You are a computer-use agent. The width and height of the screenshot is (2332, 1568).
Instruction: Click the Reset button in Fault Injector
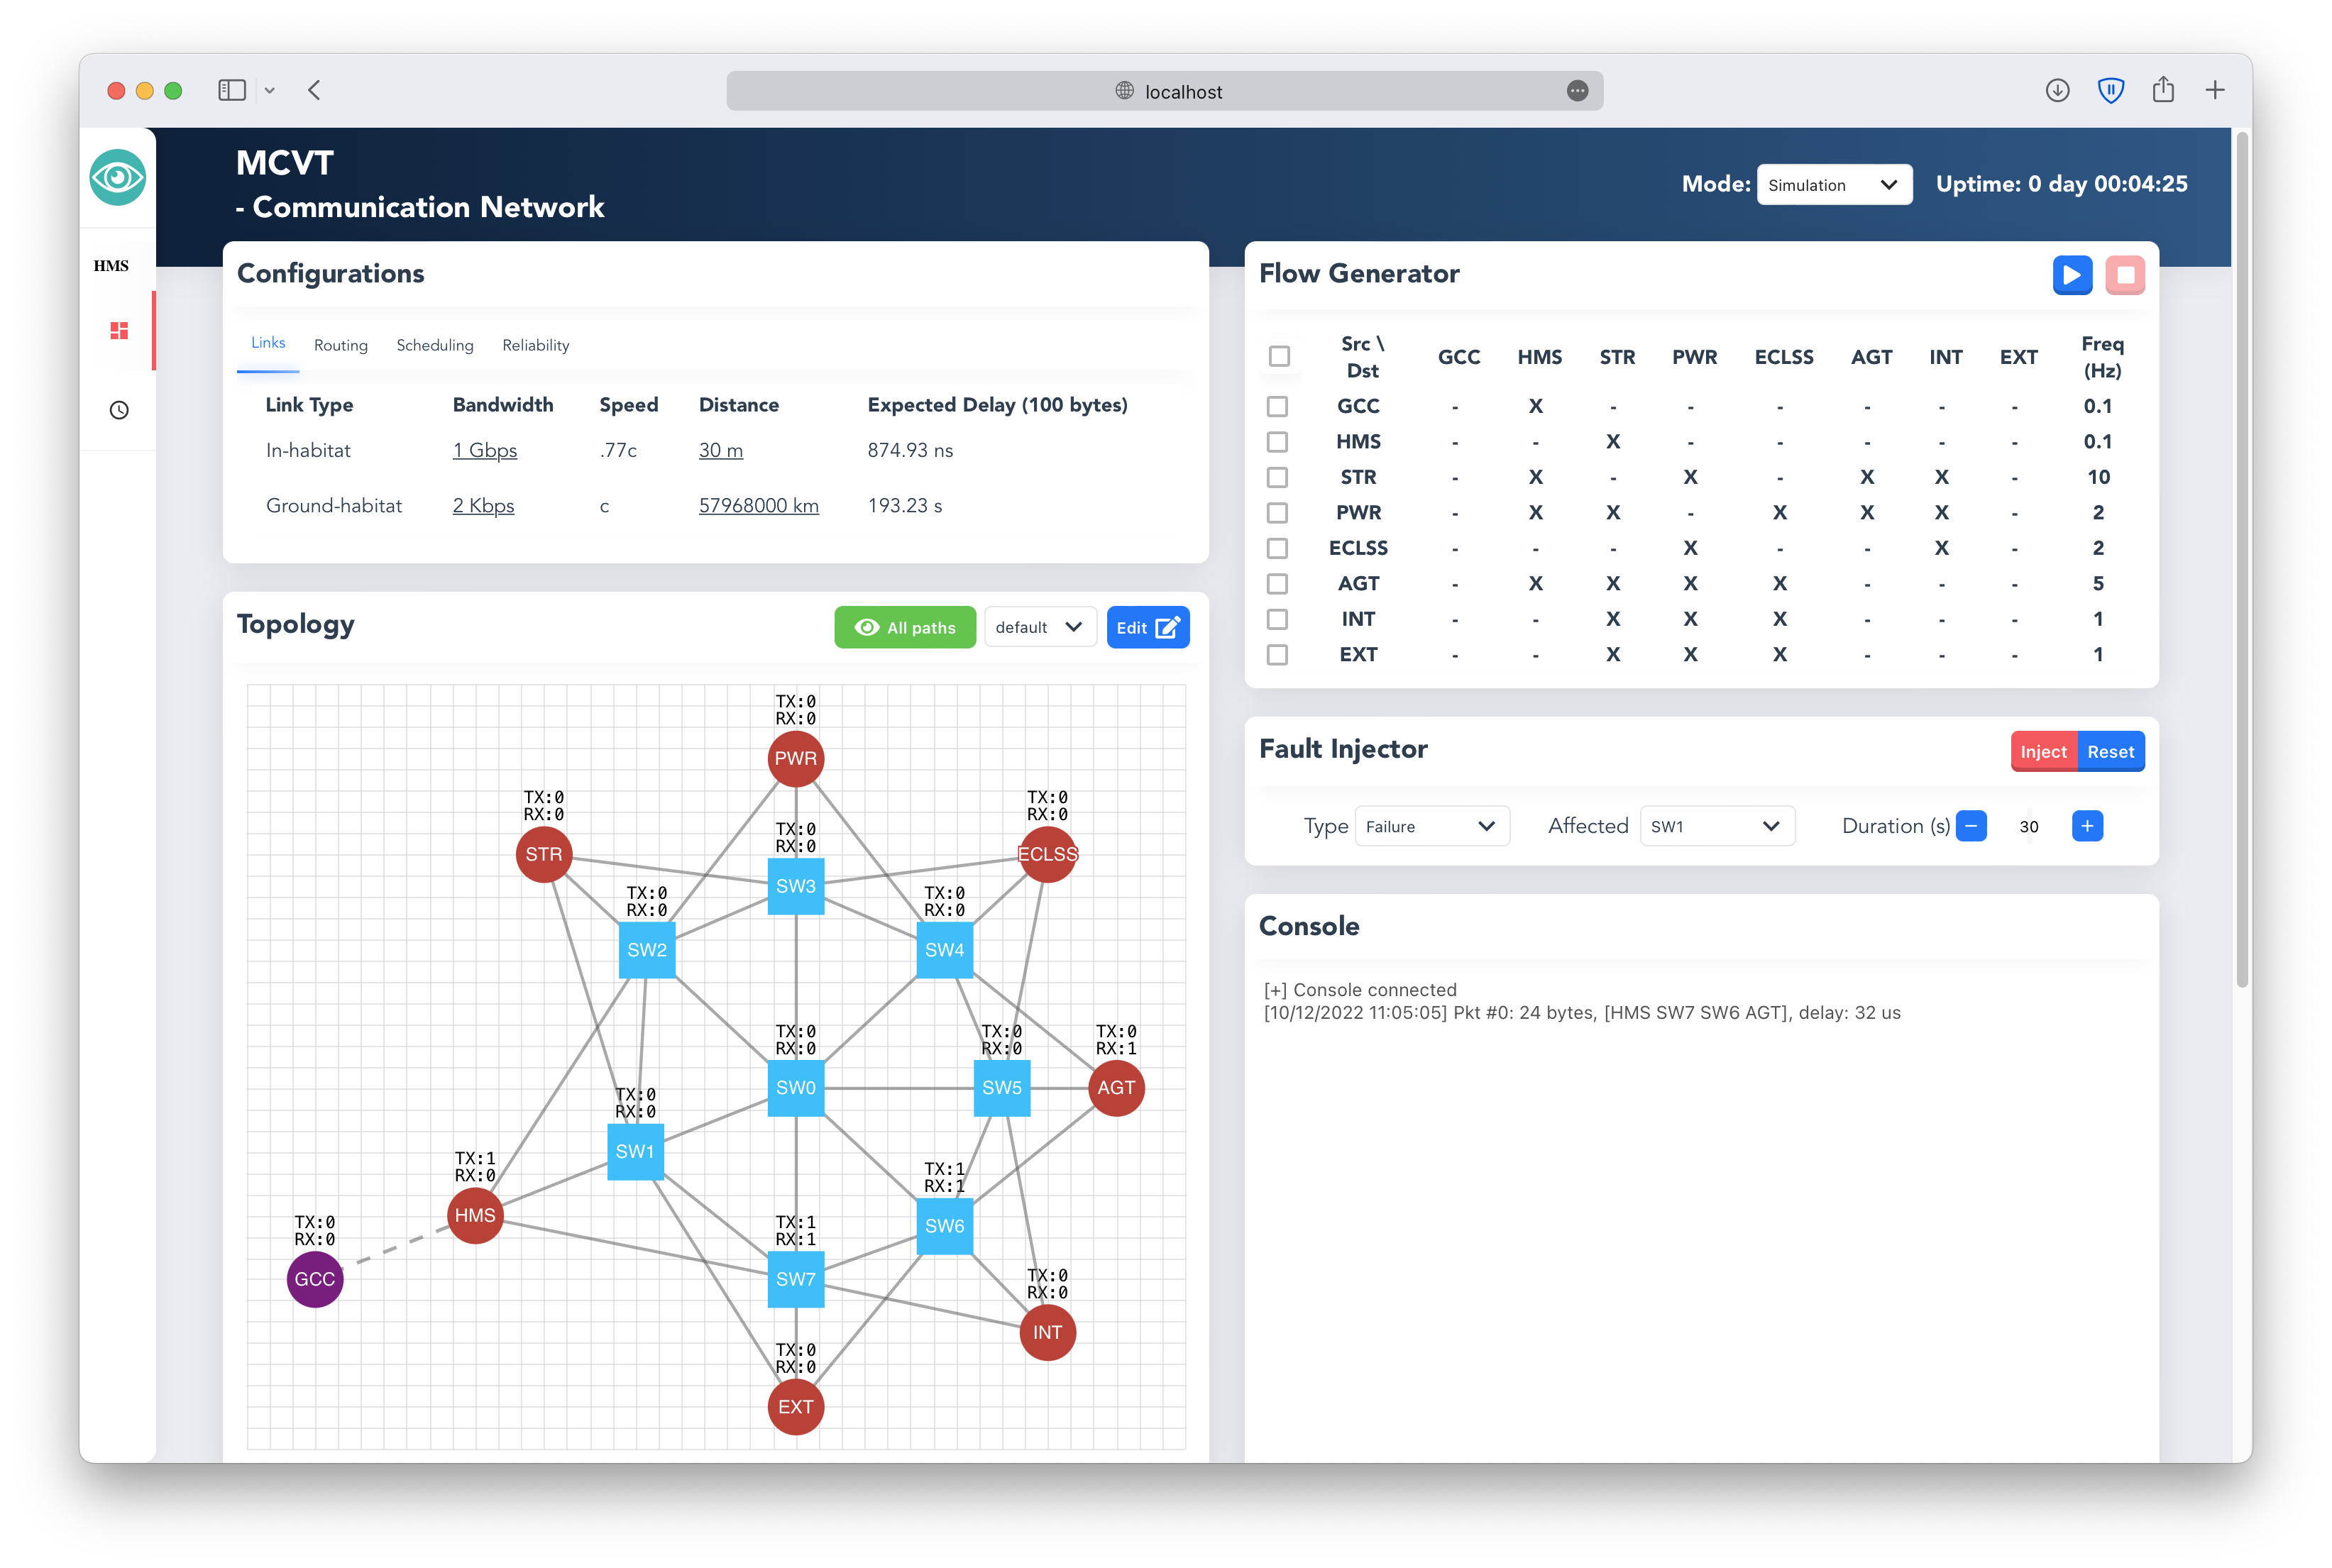tap(2113, 751)
